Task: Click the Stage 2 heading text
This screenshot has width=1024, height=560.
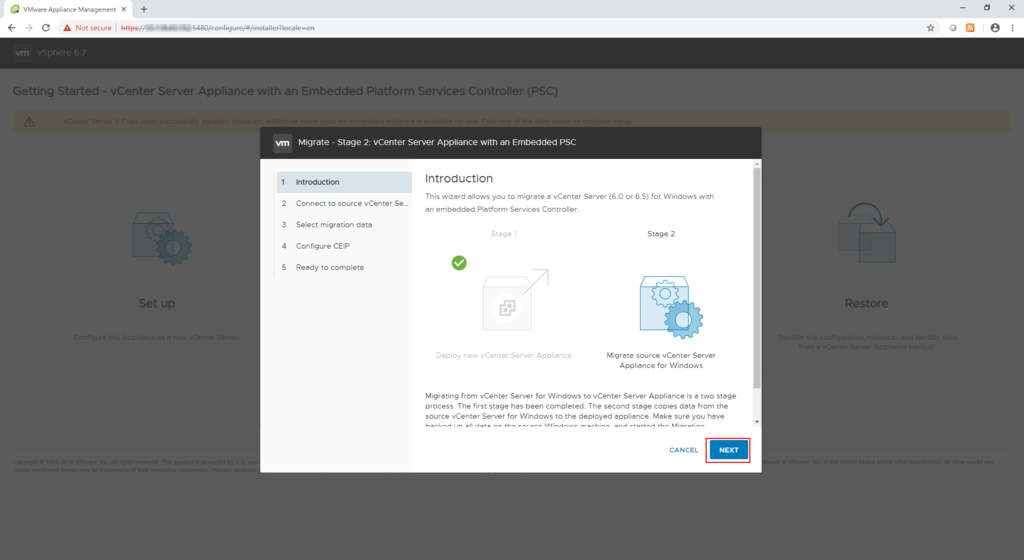Action: point(661,234)
